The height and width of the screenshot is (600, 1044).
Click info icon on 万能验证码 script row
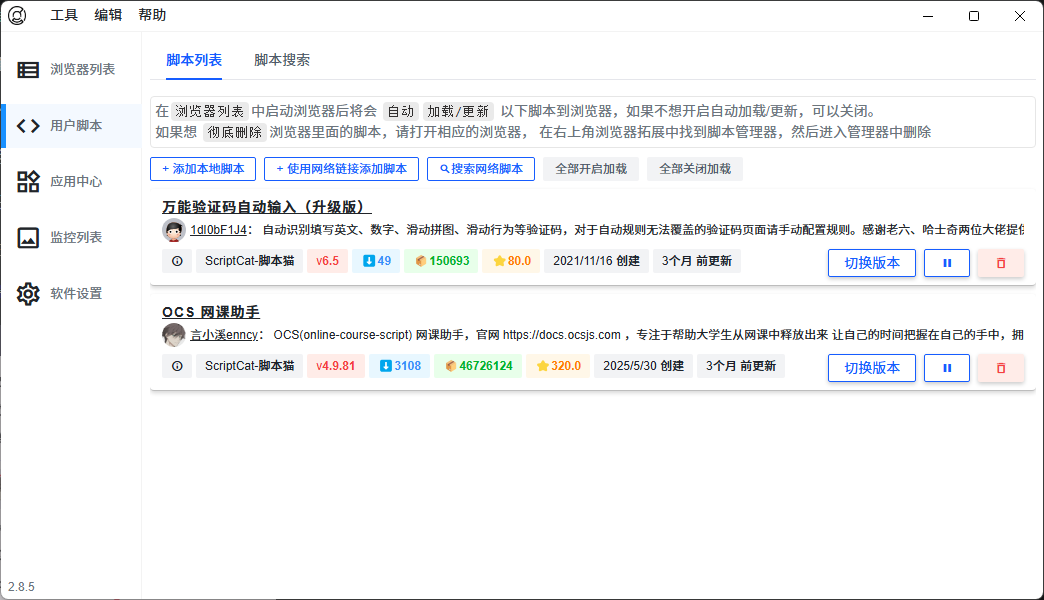click(x=177, y=262)
